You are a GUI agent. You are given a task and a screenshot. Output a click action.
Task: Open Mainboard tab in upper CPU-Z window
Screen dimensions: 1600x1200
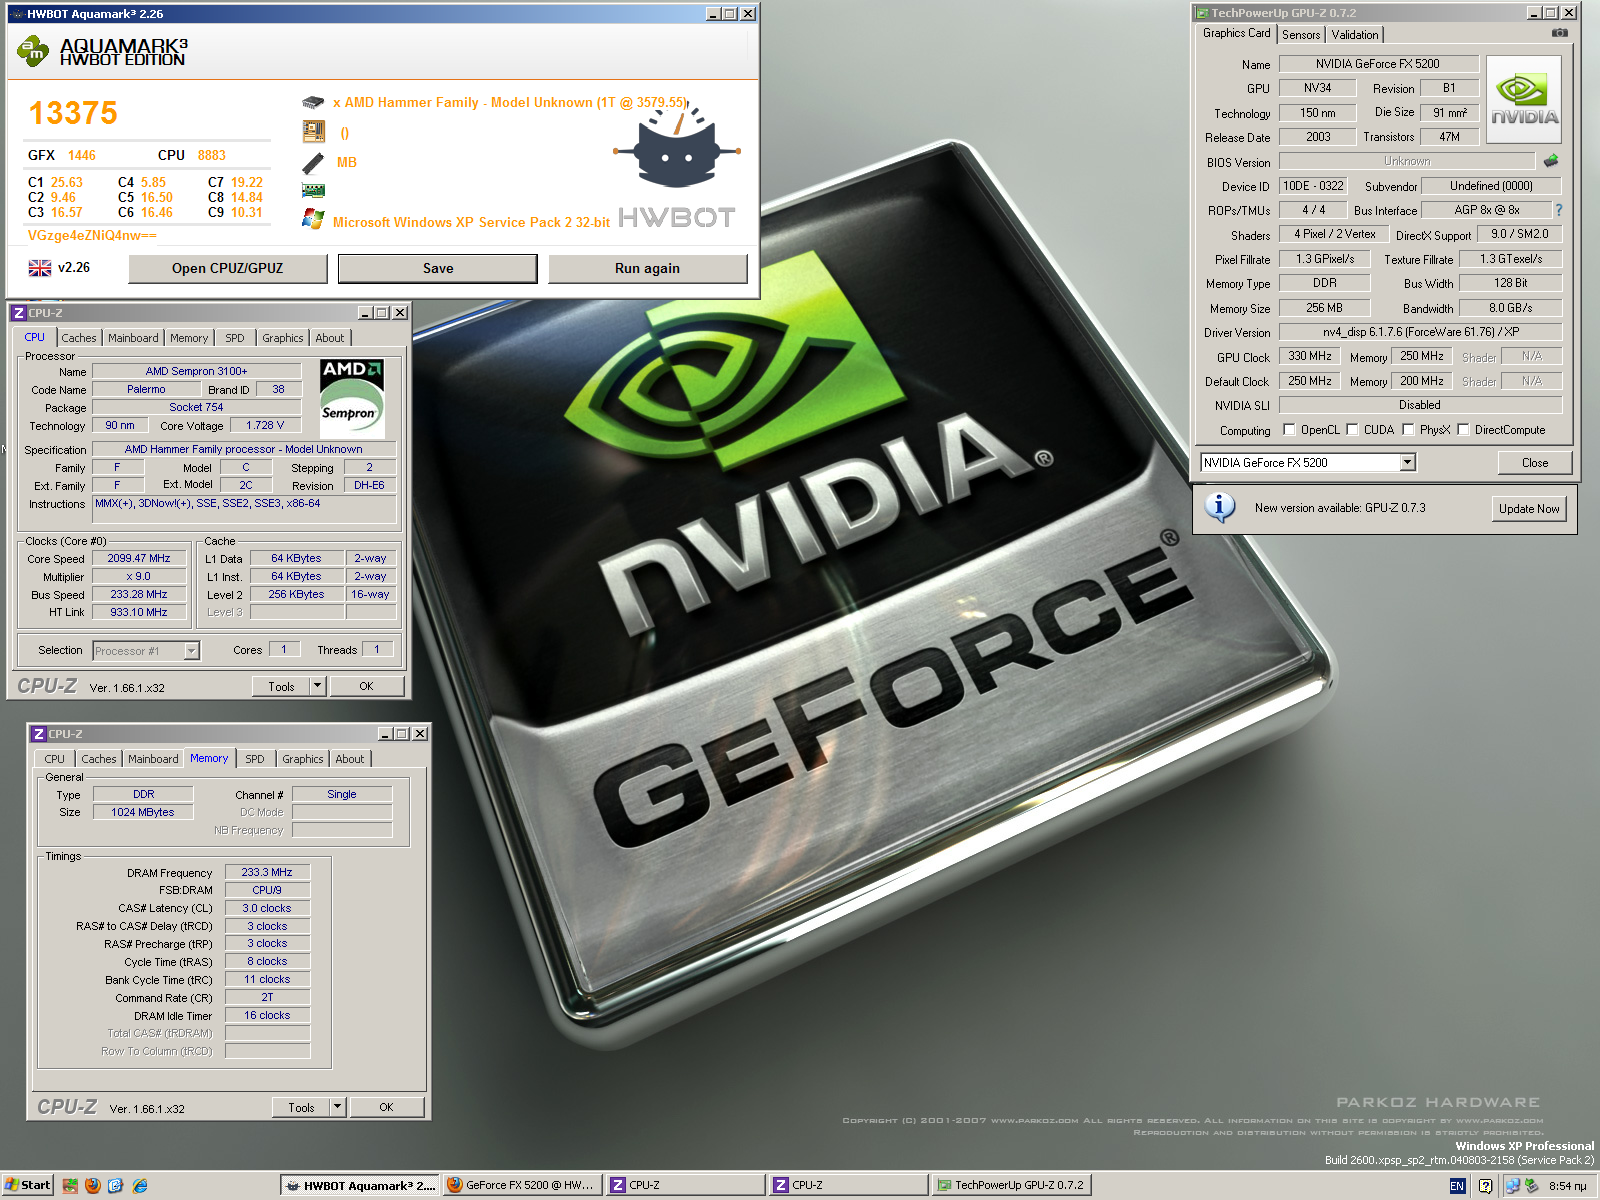133,338
